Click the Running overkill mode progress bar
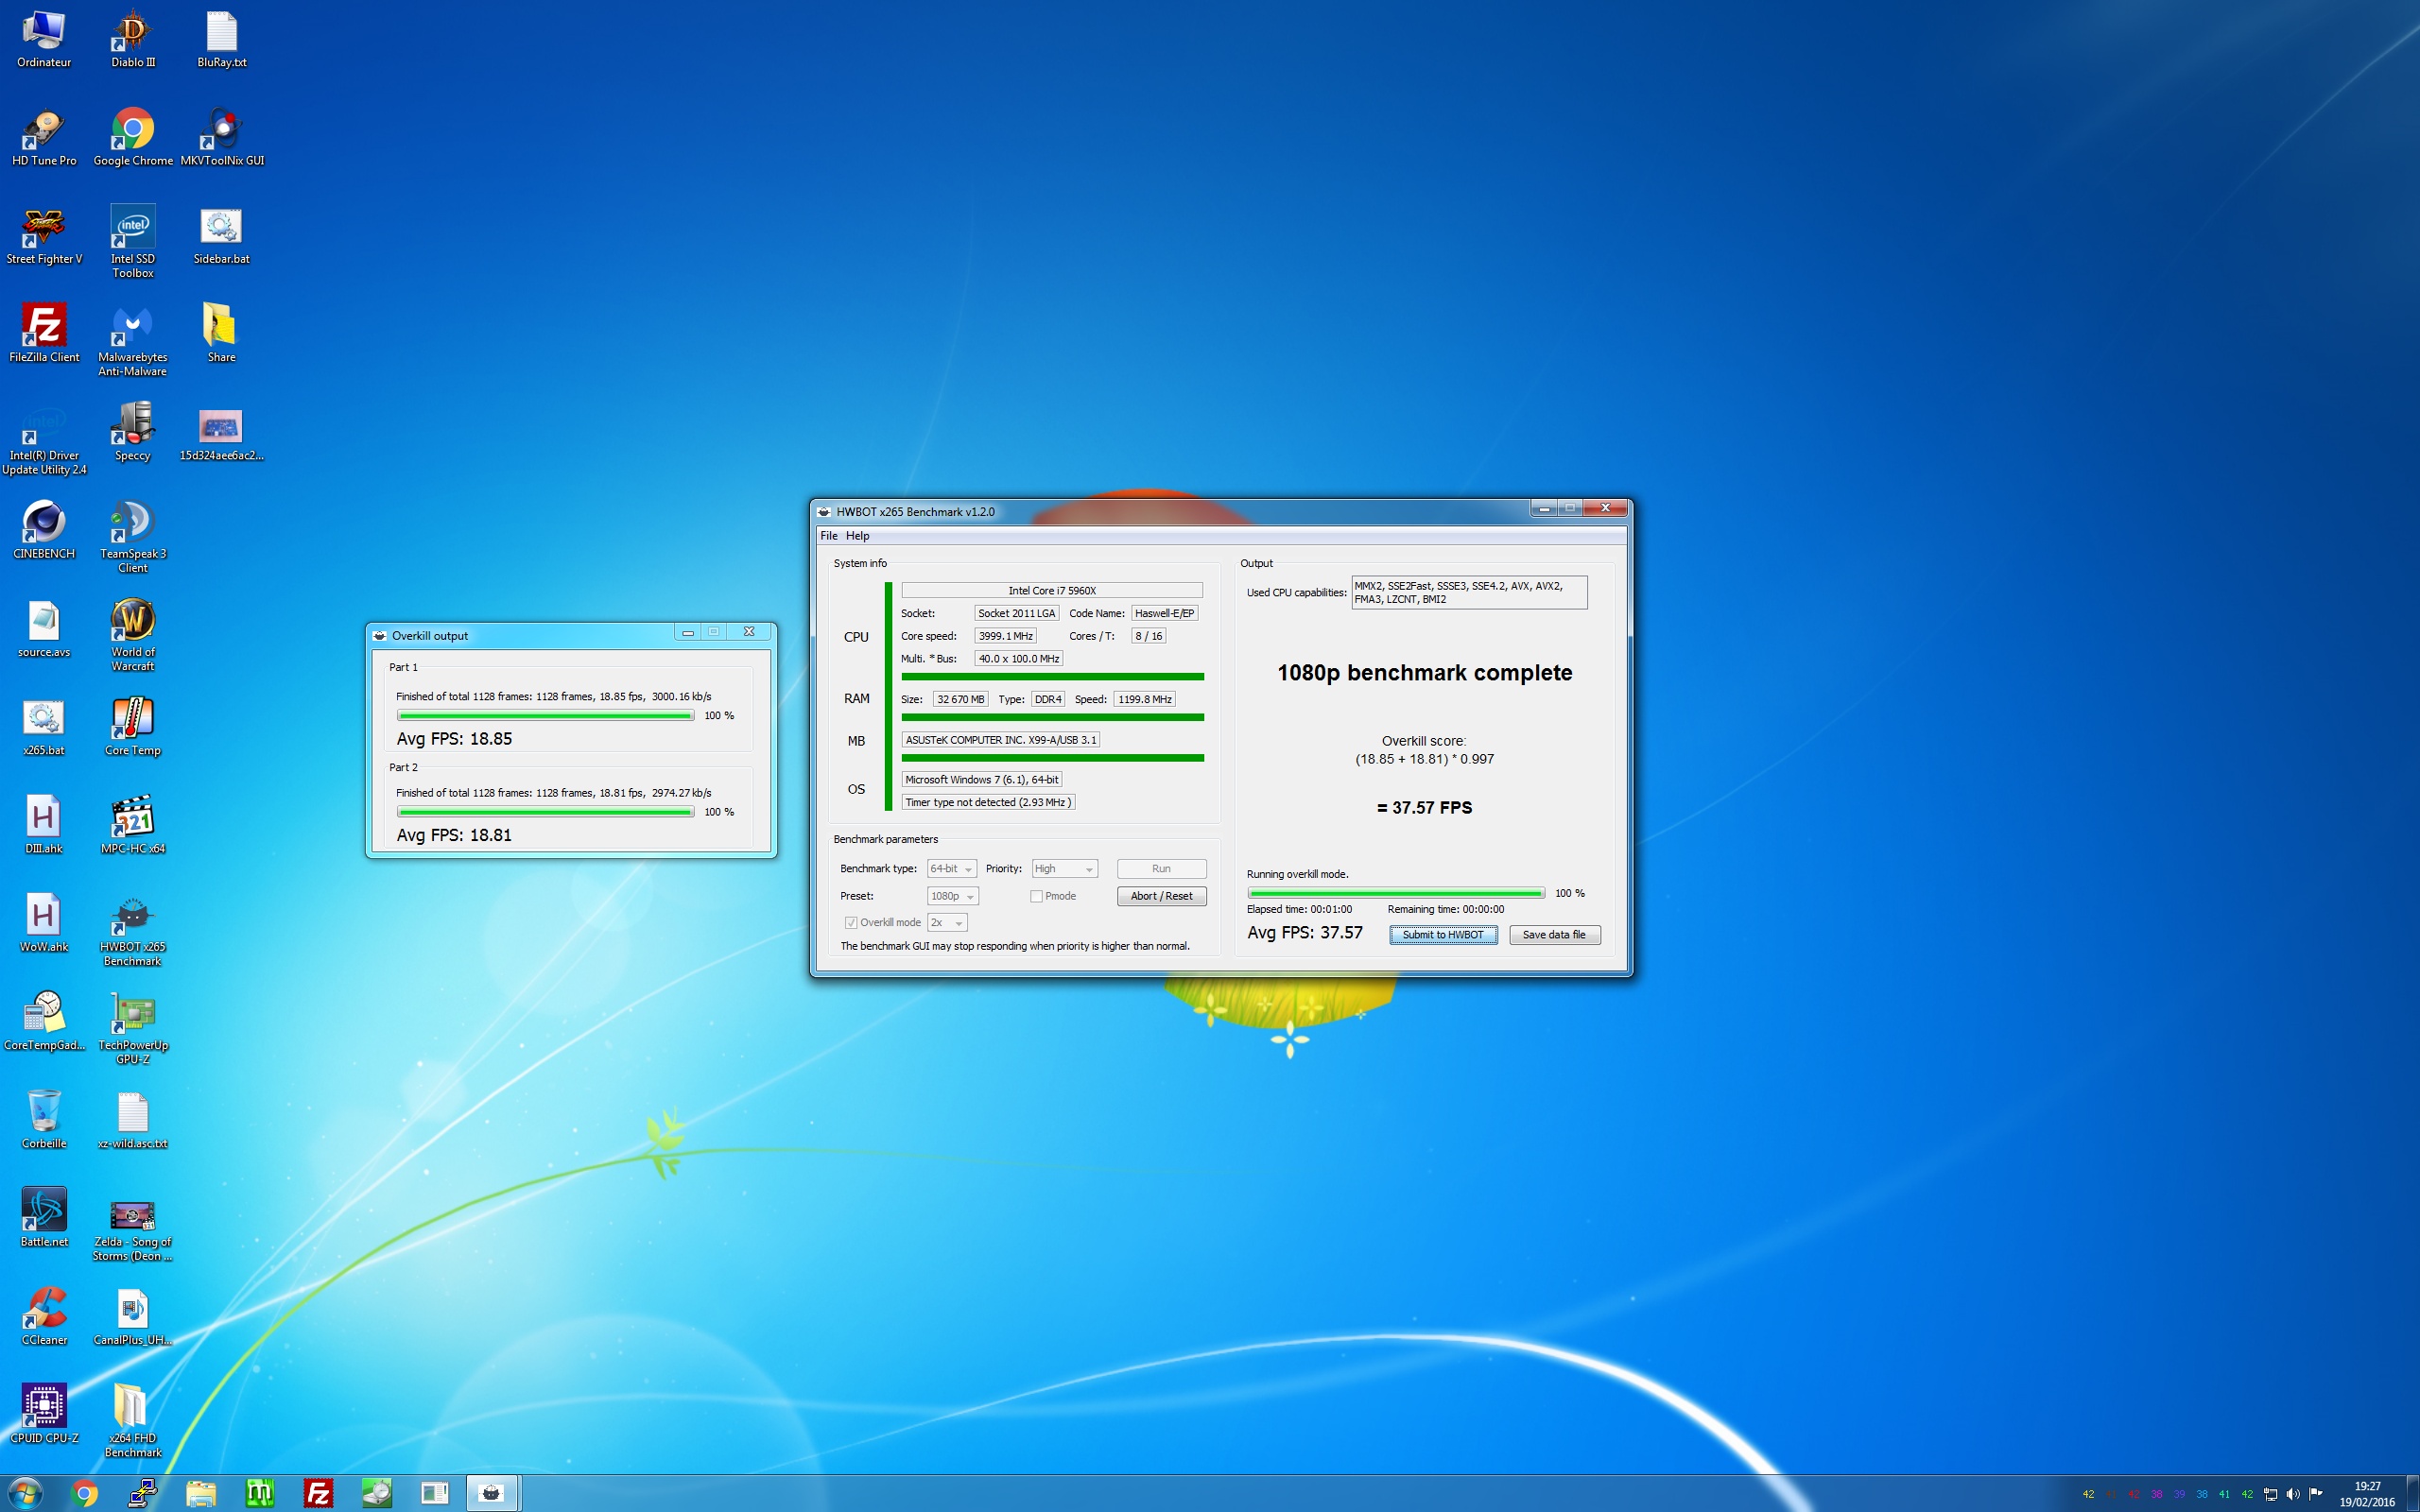This screenshot has height=1512, width=2420. [1396, 893]
